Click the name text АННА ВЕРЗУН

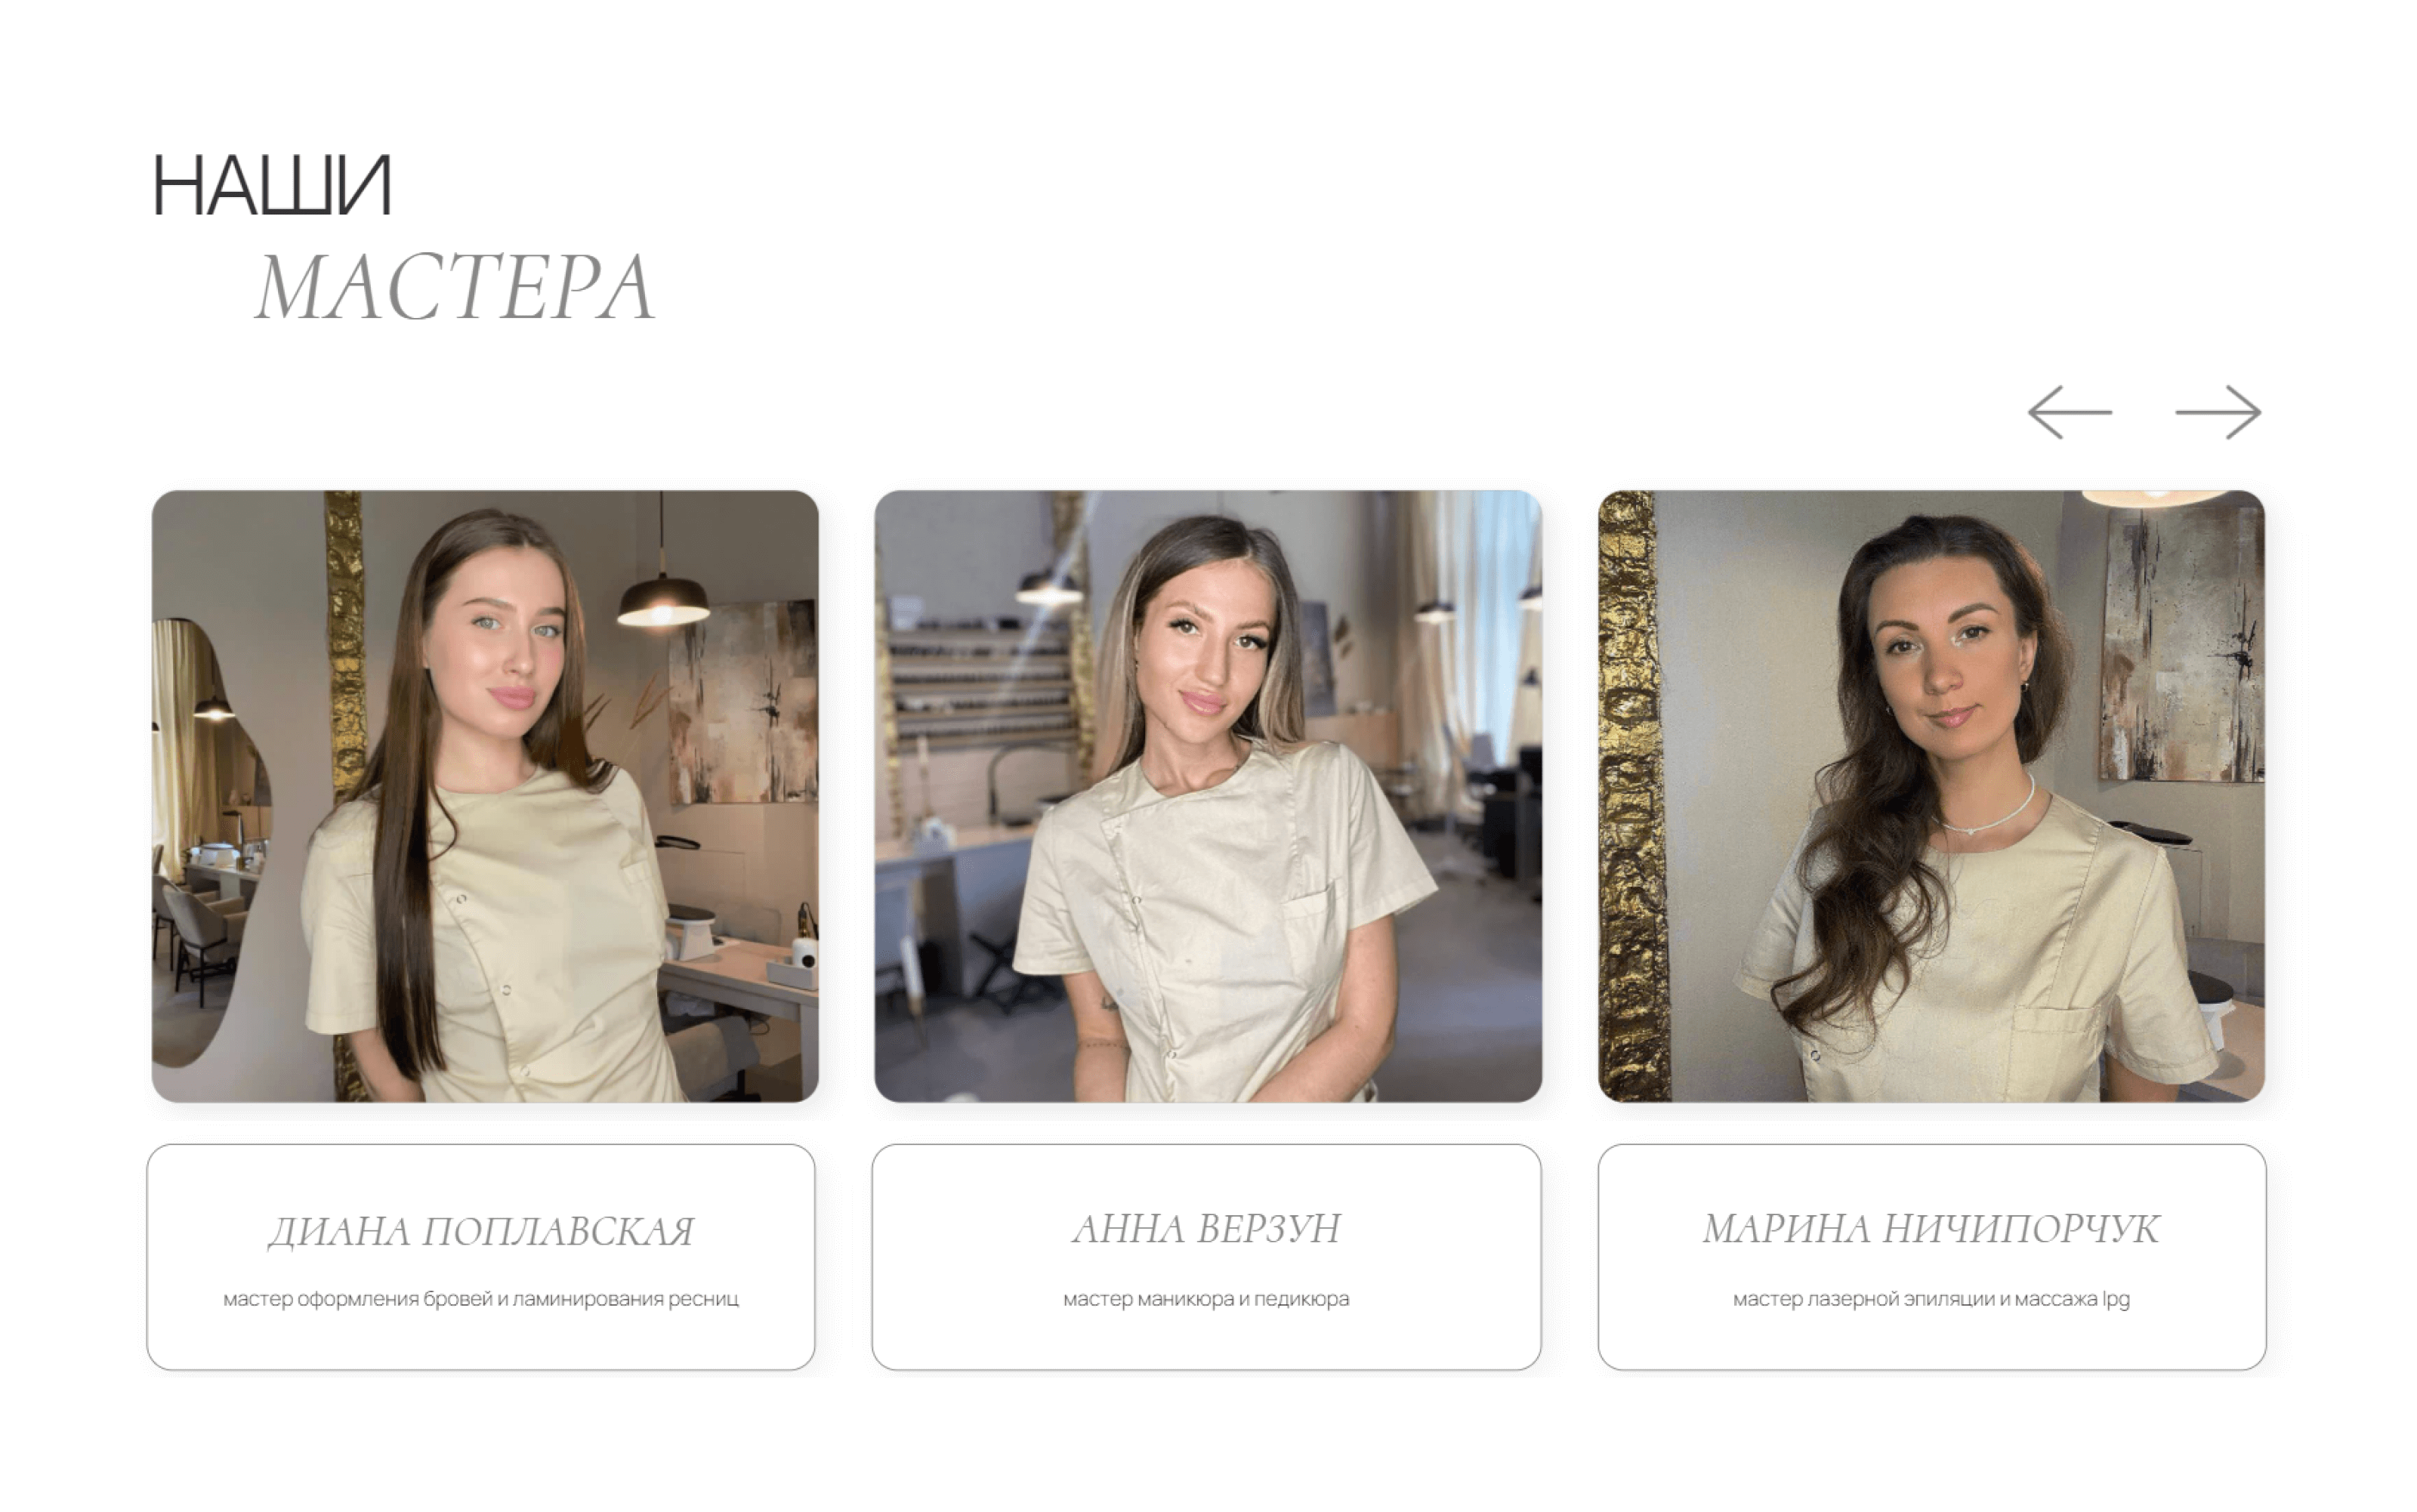pos(1206,1229)
